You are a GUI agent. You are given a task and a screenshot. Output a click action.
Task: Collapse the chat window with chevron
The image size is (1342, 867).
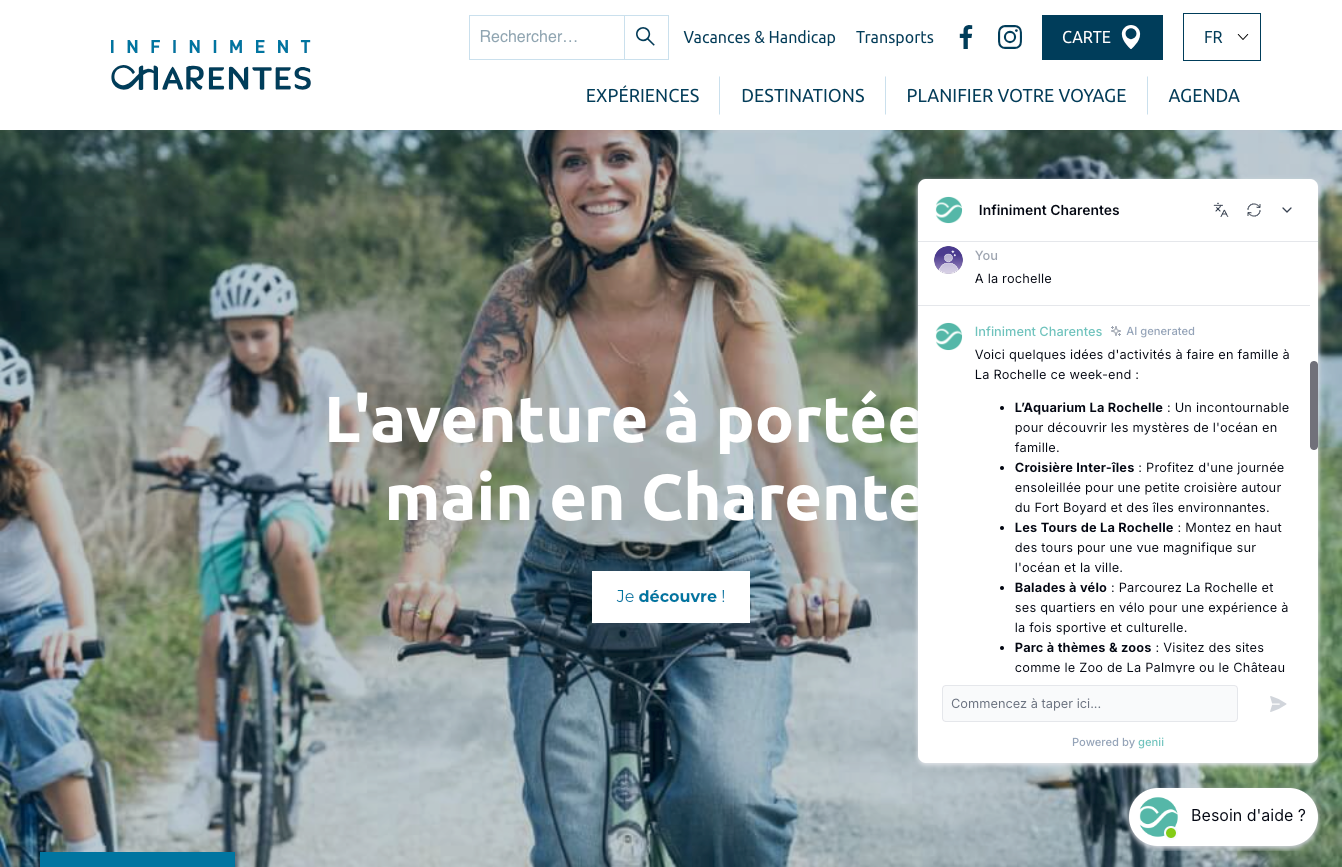click(x=1287, y=210)
